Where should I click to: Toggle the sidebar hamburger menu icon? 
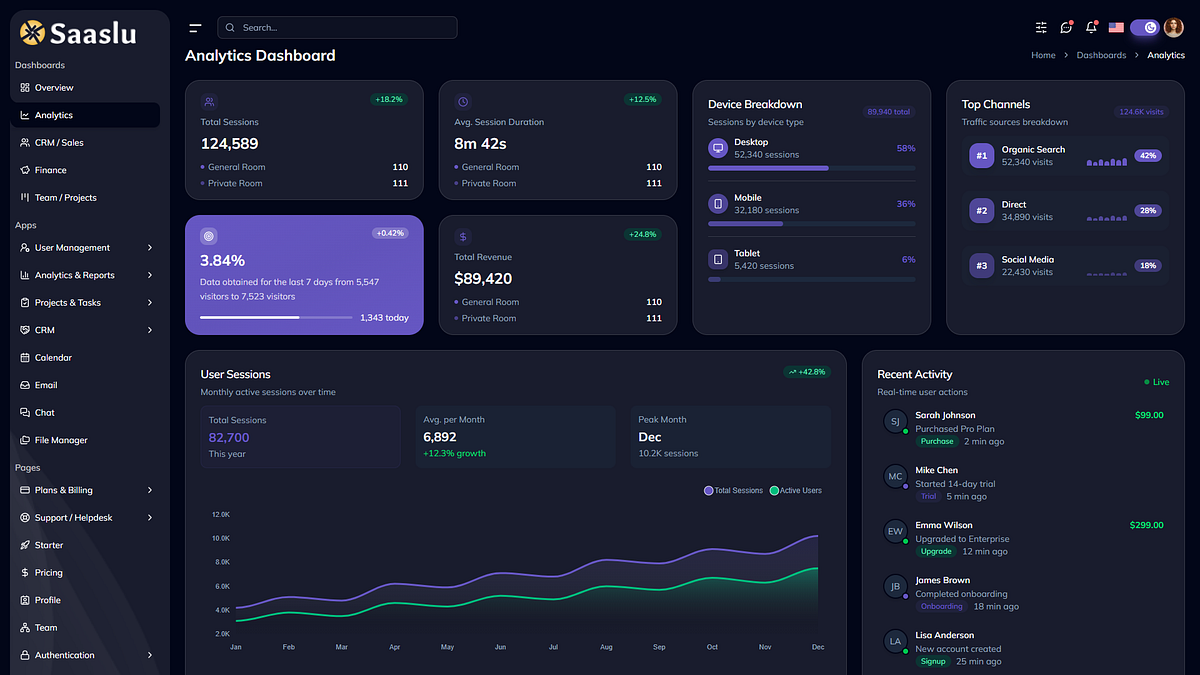click(195, 28)
